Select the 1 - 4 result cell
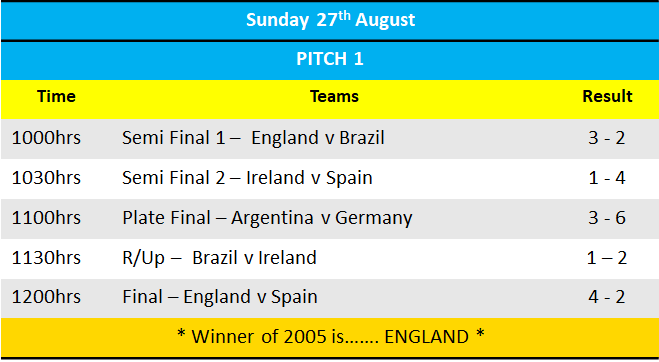The image size is (659, 362). 606,178
